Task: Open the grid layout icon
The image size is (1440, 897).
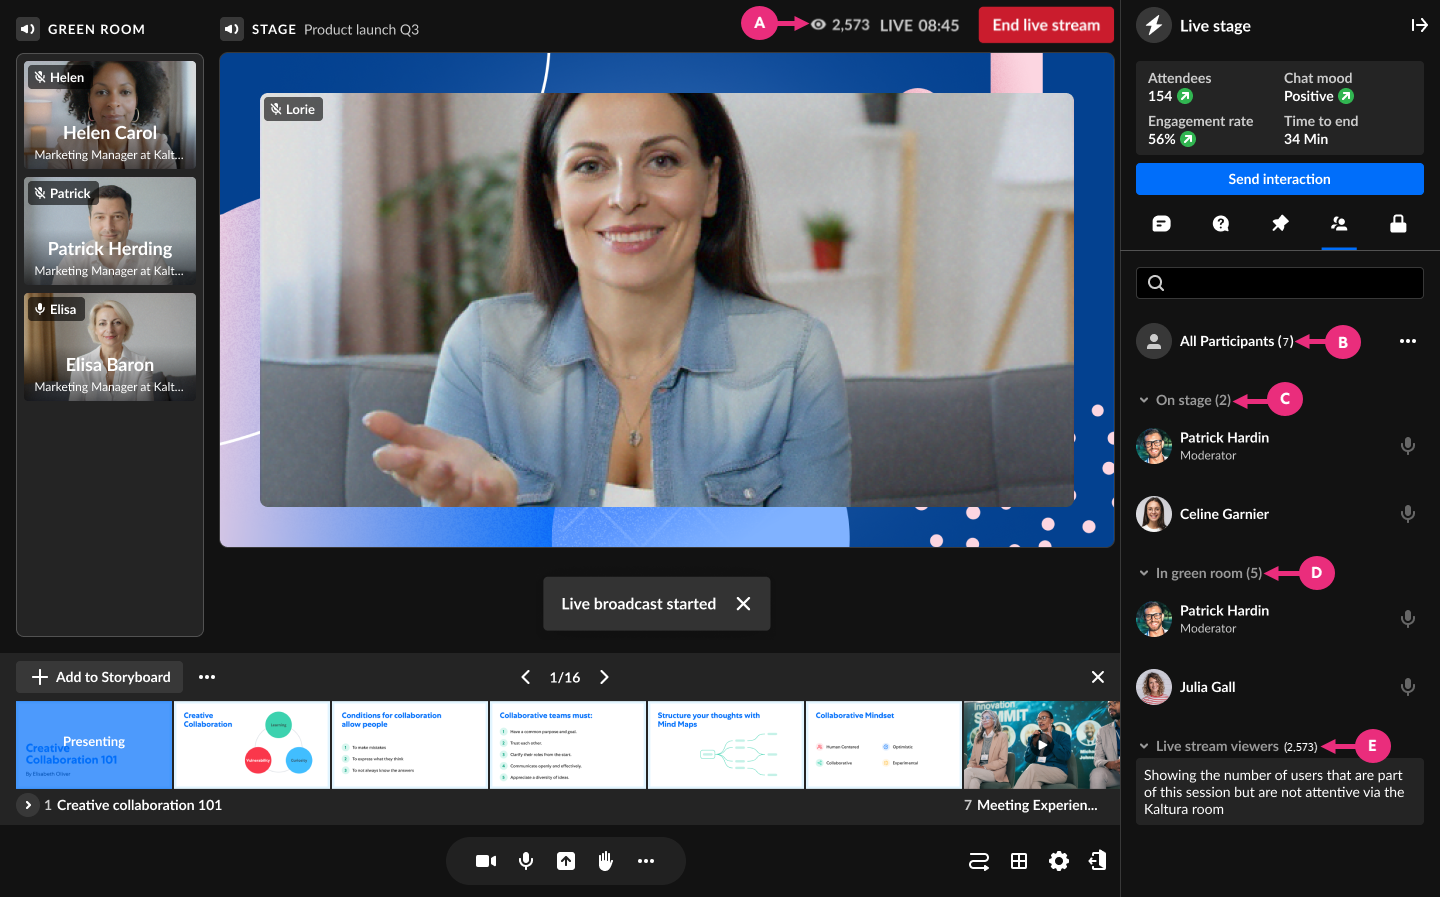Action: 1019,861
